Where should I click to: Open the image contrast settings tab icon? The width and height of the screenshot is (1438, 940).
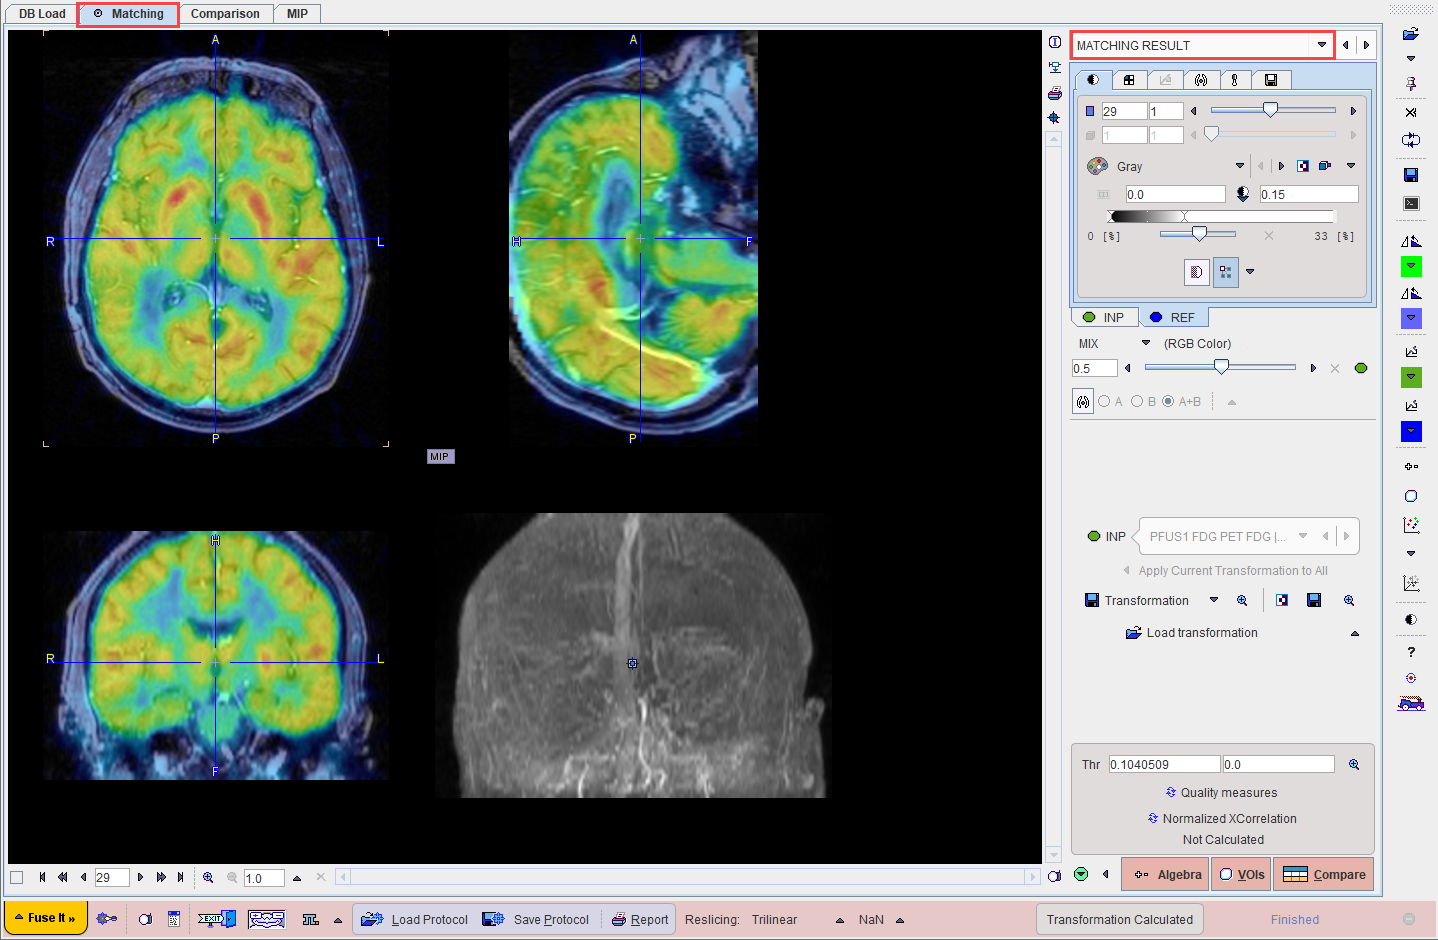pos(1092,79)
